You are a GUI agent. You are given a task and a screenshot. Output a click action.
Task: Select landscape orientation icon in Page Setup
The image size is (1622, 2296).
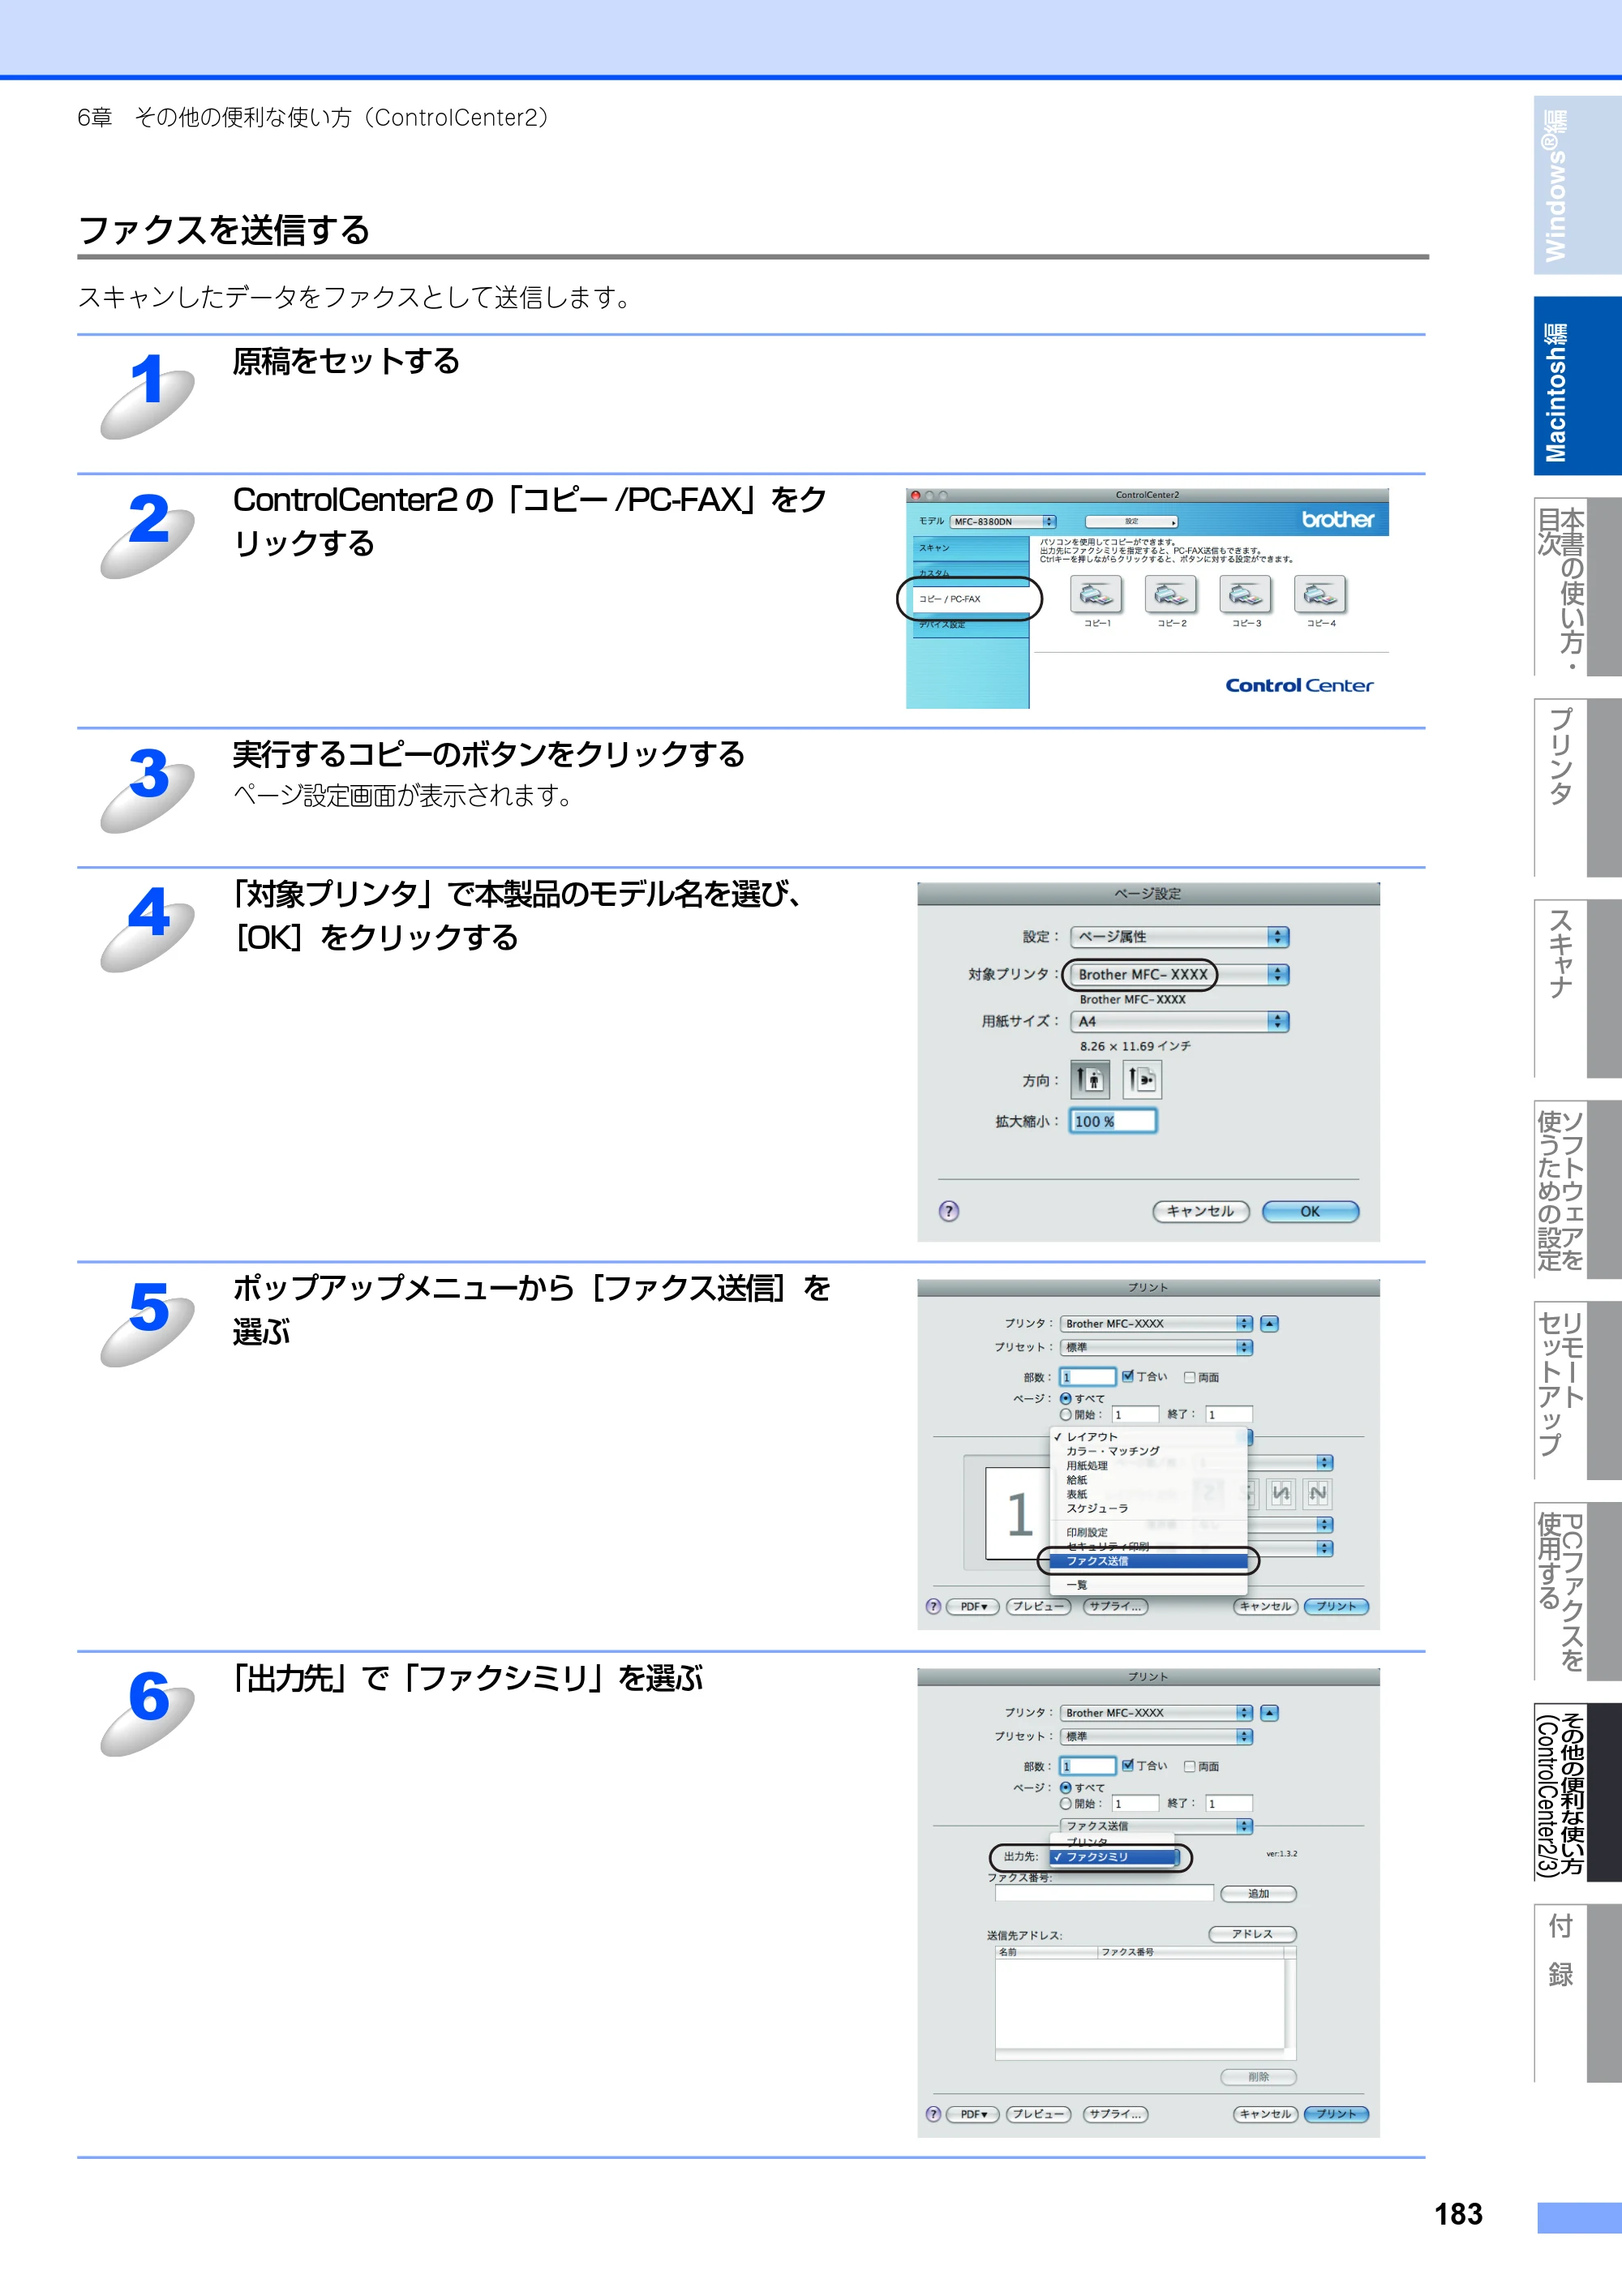[1142, 1080]
